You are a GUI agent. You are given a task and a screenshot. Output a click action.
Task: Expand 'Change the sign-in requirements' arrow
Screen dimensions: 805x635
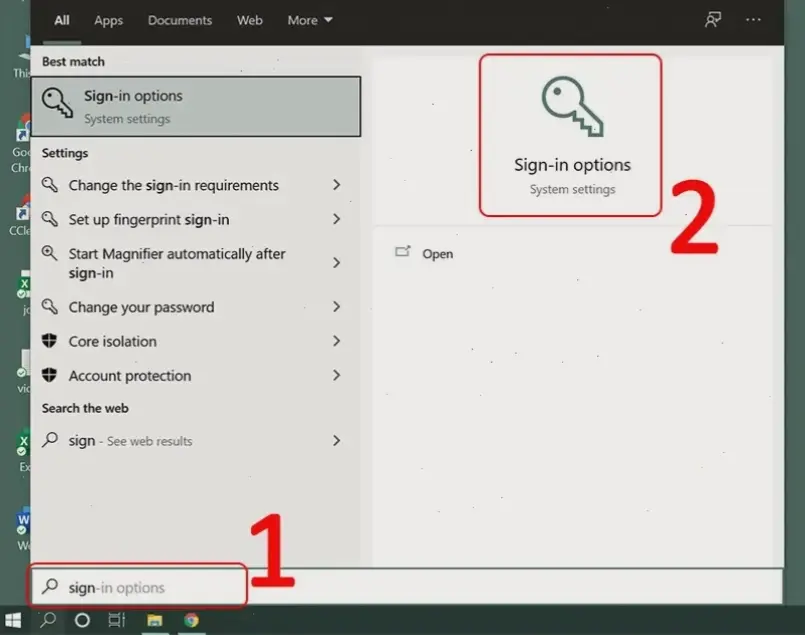336,185
